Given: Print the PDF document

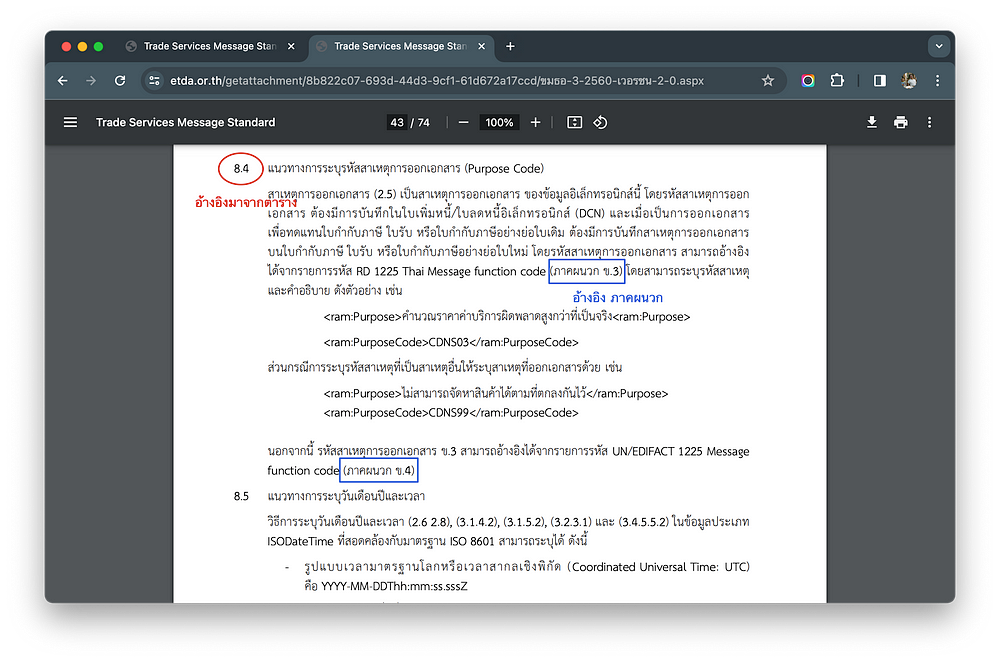Looking at the screenshot, I should click(x=901, y=122).
